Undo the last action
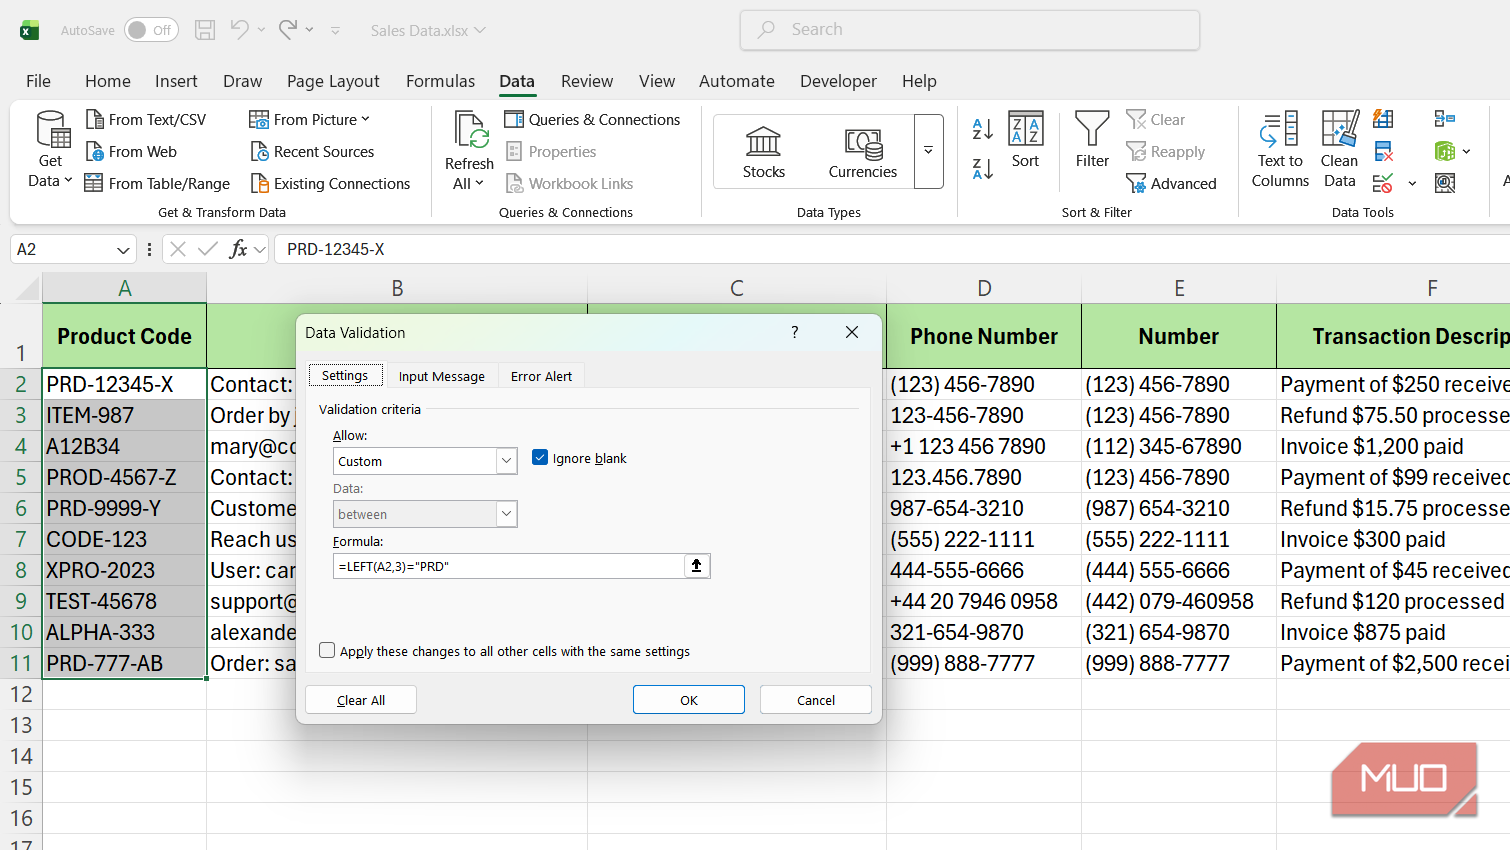This screenshot has width=1510, height=850. [239, 29]
